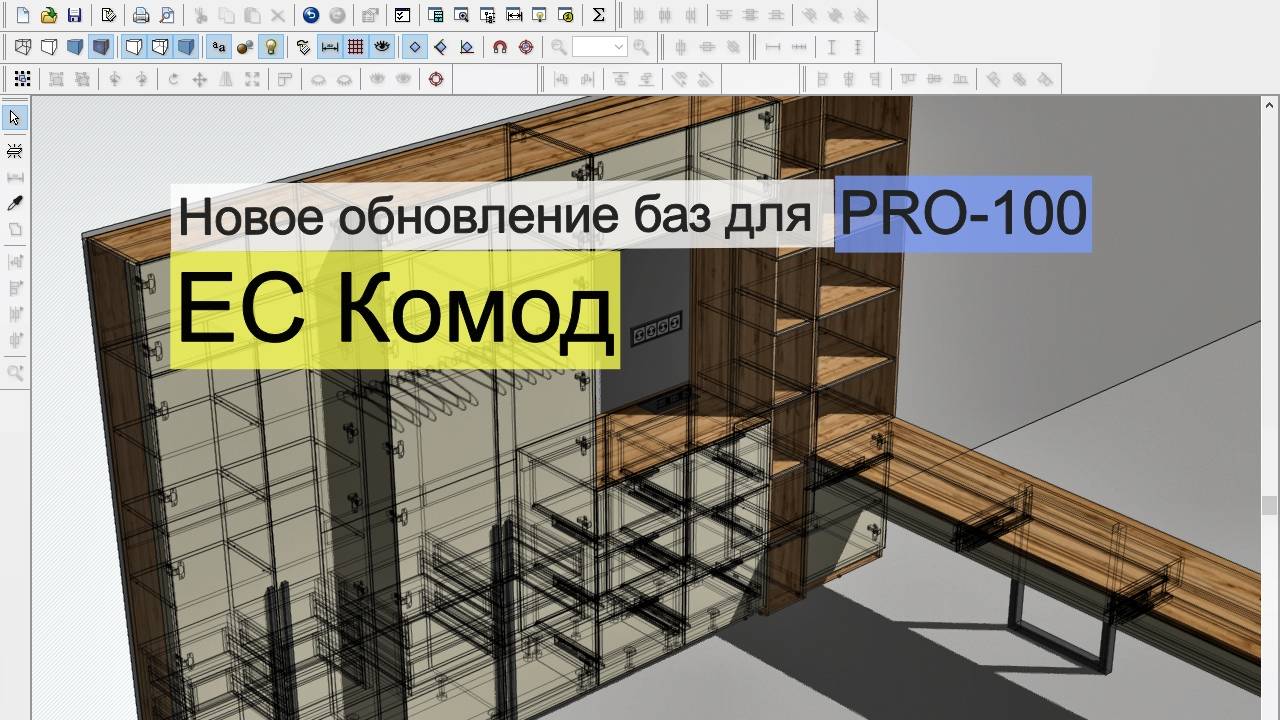This screenshot has width=1280, height=720.
Task: Switch to wireframe view mode
Action: click(x=23, y=47)
